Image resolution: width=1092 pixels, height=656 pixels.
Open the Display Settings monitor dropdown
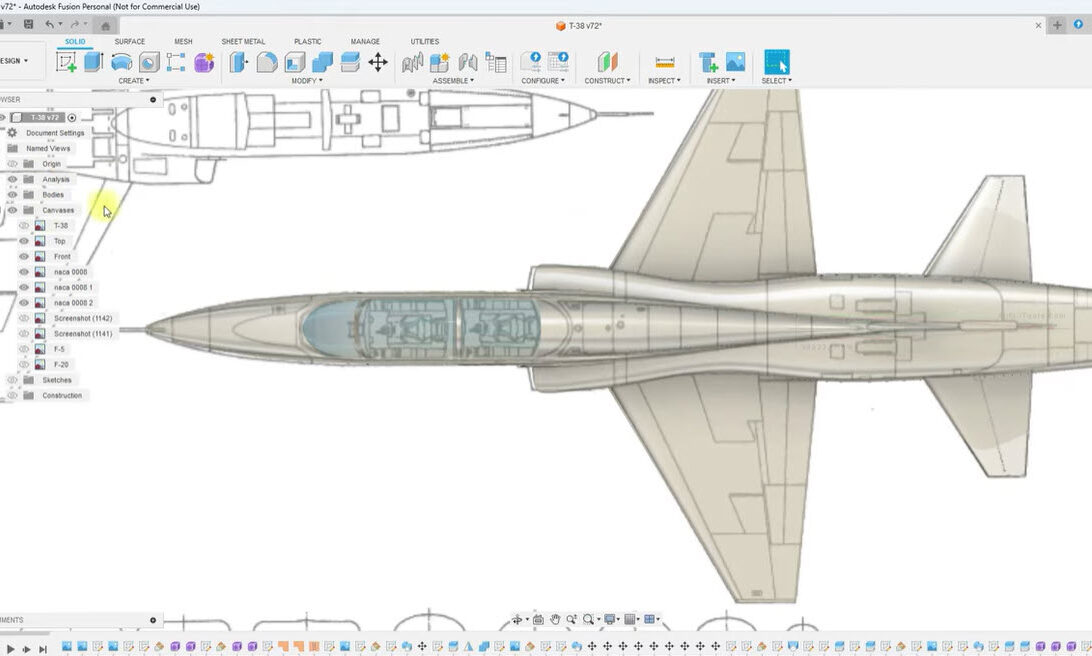pyautogui.click(x=610, y=619)
